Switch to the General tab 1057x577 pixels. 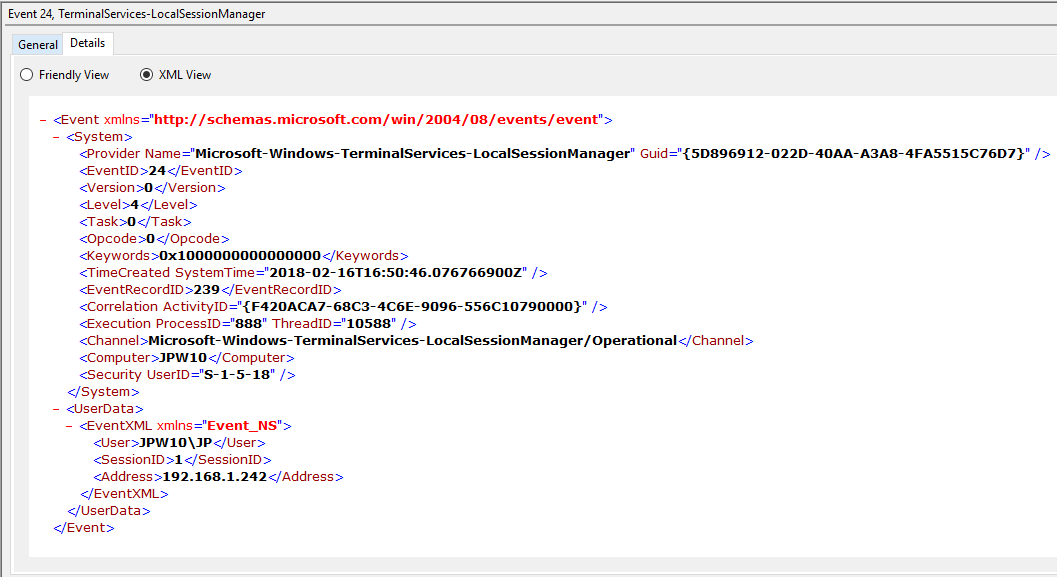pos(38,44)
